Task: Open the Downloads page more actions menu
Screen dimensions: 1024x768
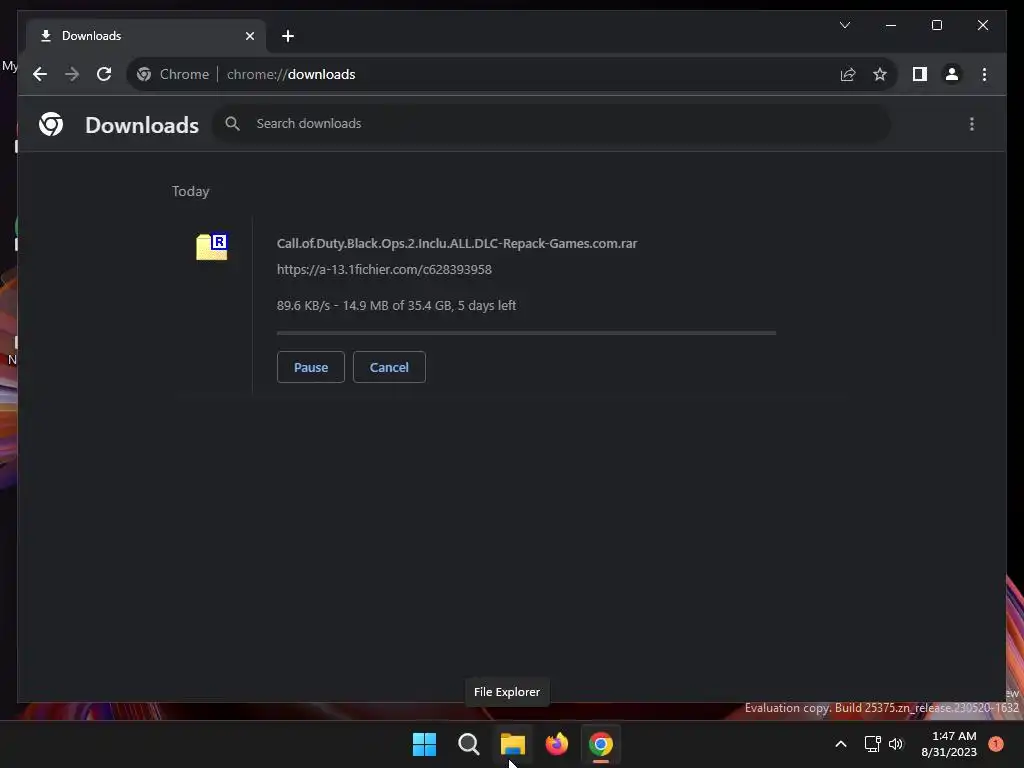Action: (x=972, y=124)
